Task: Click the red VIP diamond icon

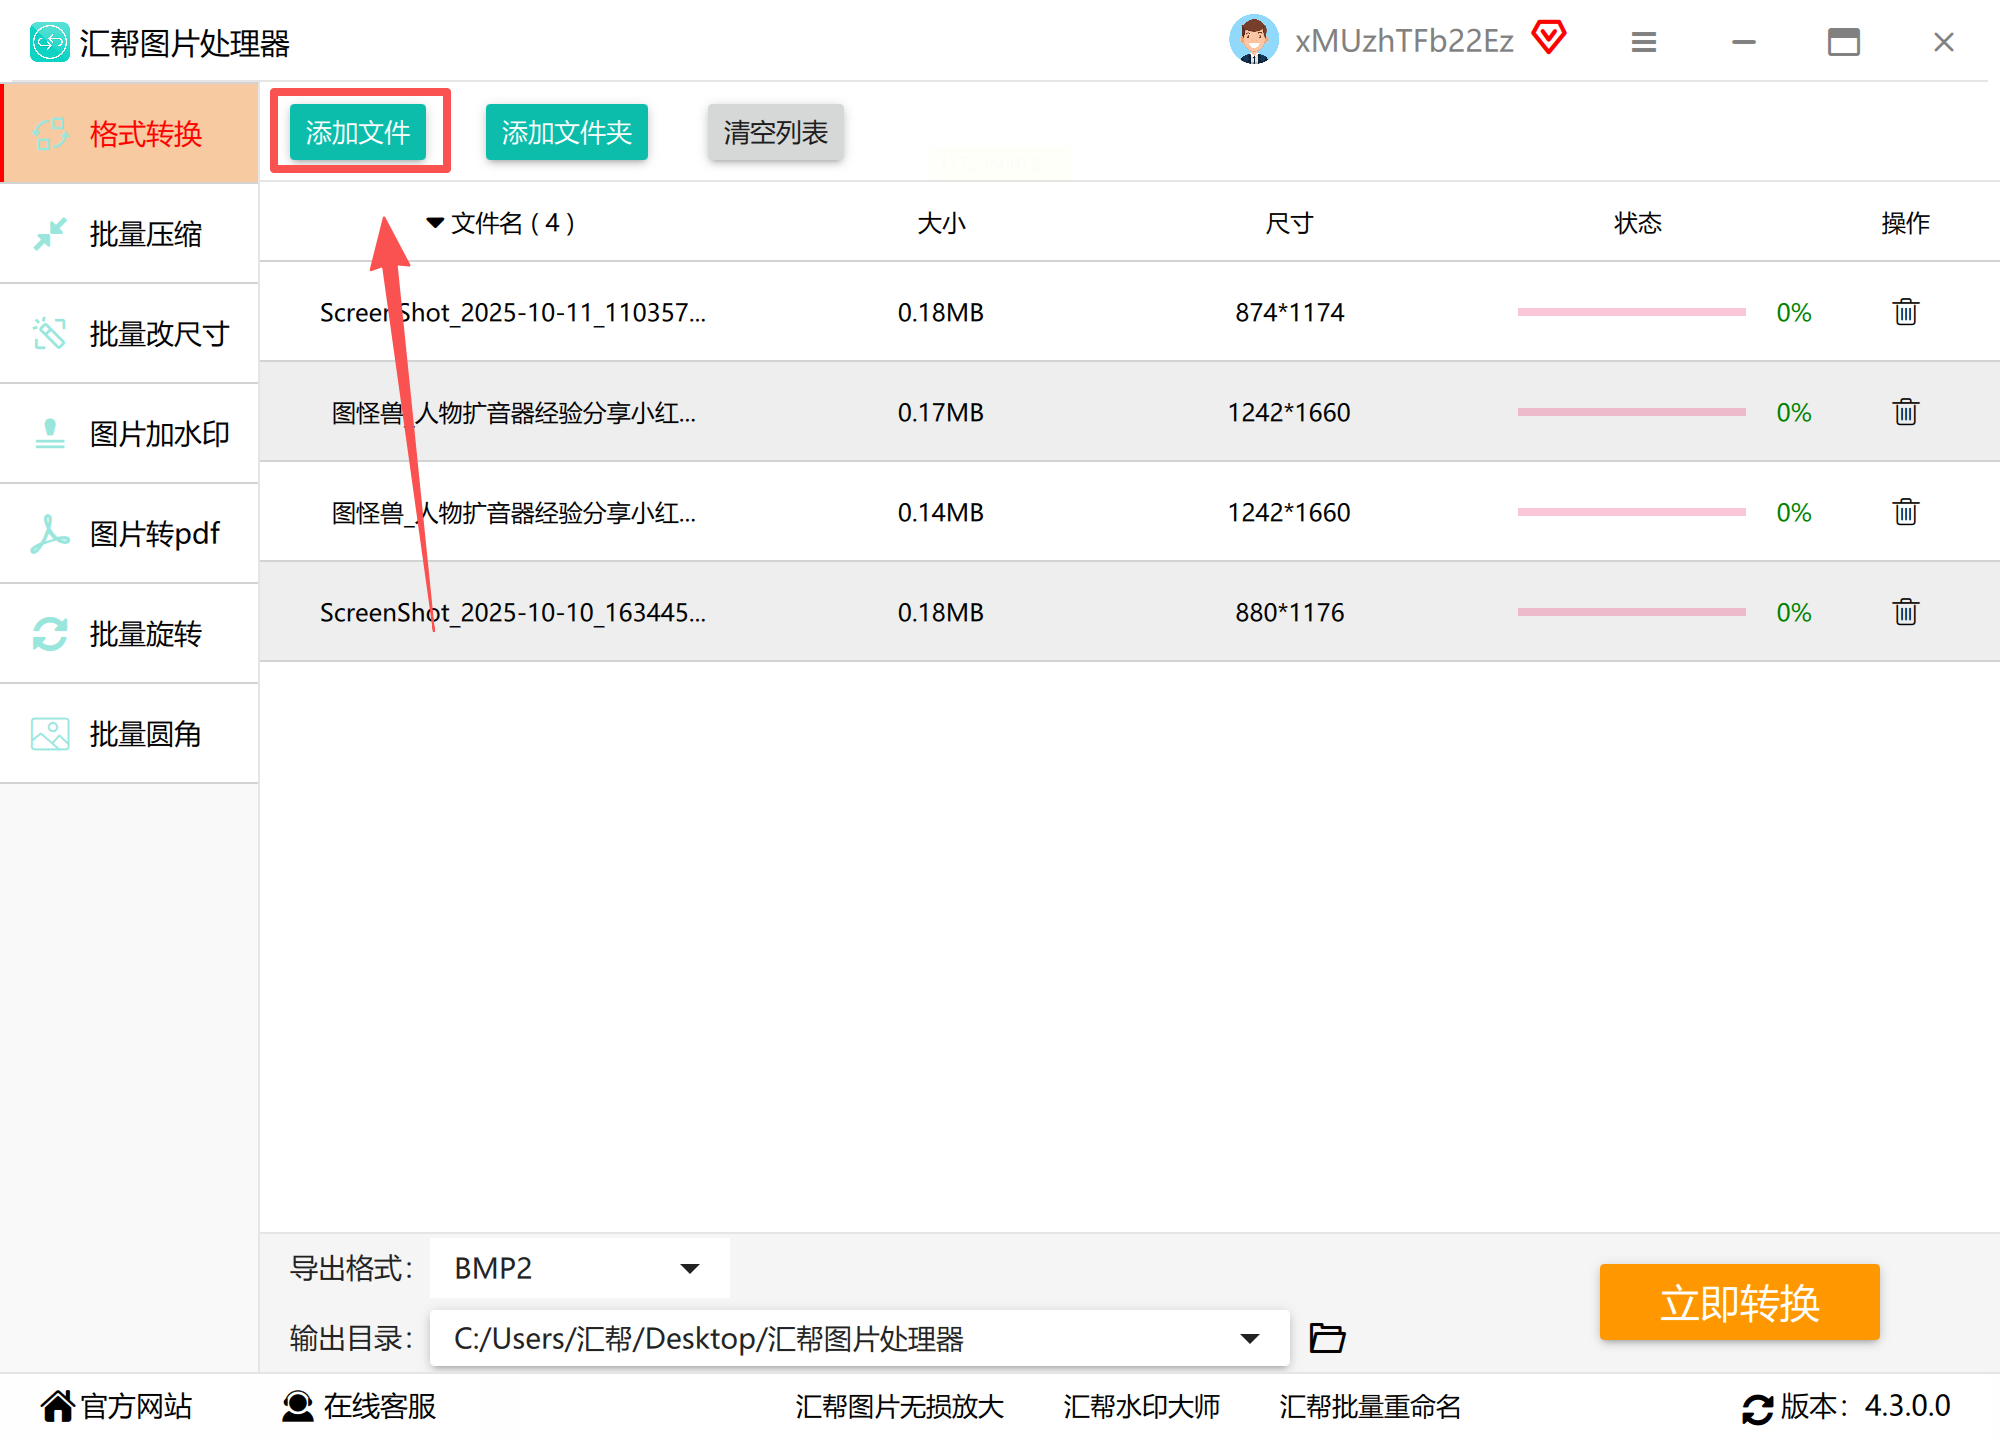Action: [x=1549, y=38]
